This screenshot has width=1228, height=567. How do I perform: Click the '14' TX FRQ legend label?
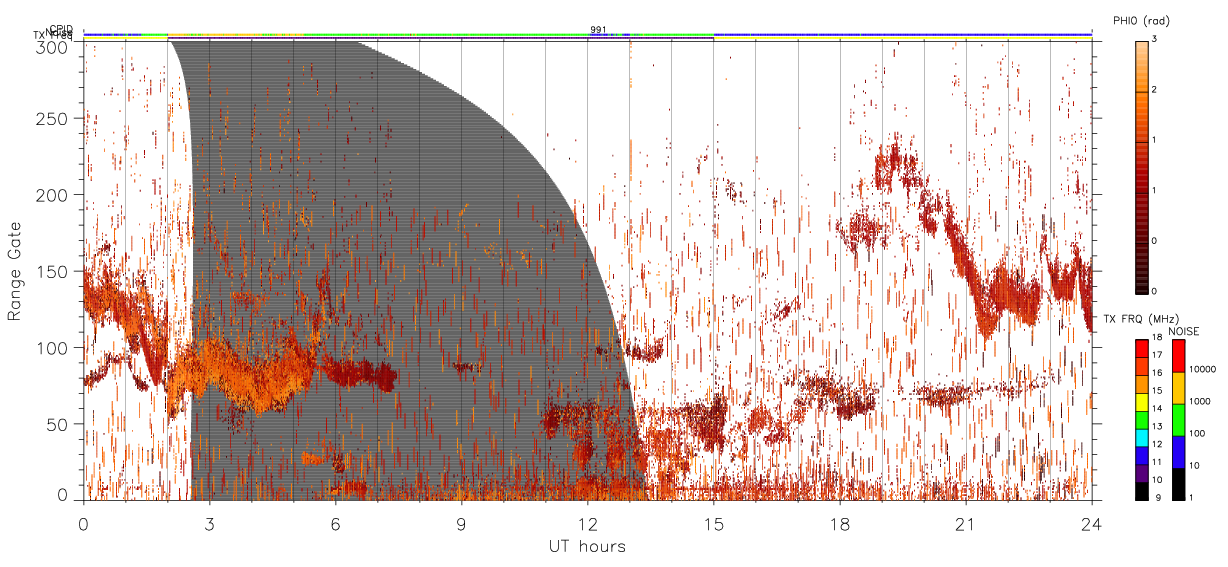point(1158,408)
